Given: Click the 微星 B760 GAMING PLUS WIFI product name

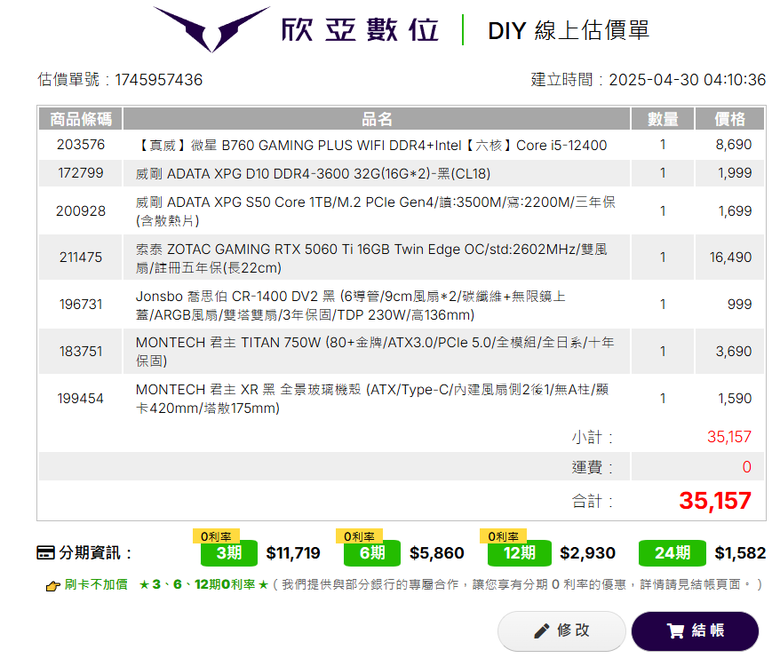Looking at the screenshot, I should pyautogui.click(x=371, y=145).
